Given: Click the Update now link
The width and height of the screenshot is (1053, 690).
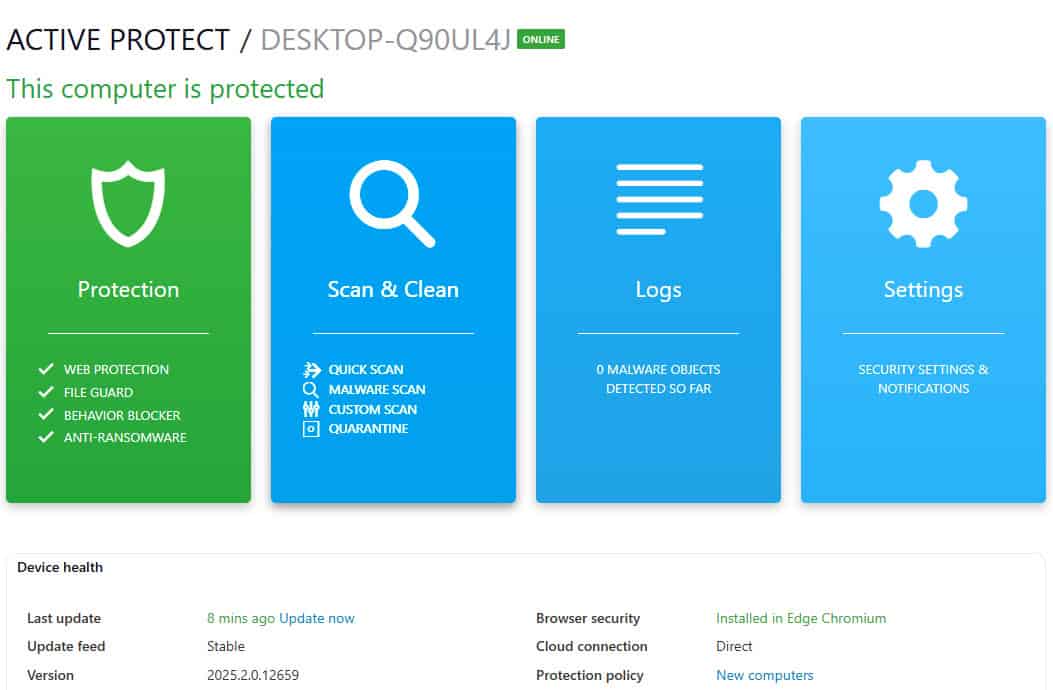Looking at the screenshot, I should [317, 619].
